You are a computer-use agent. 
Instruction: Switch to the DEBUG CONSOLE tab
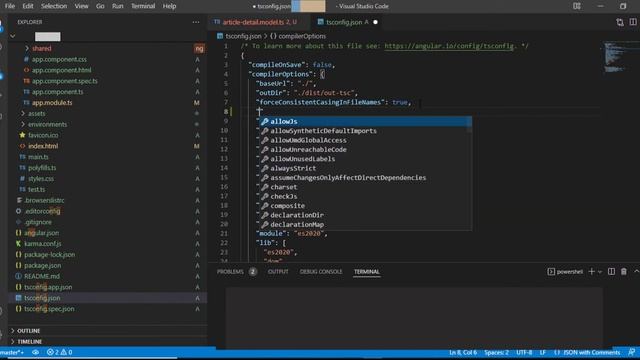coord(321,271)
